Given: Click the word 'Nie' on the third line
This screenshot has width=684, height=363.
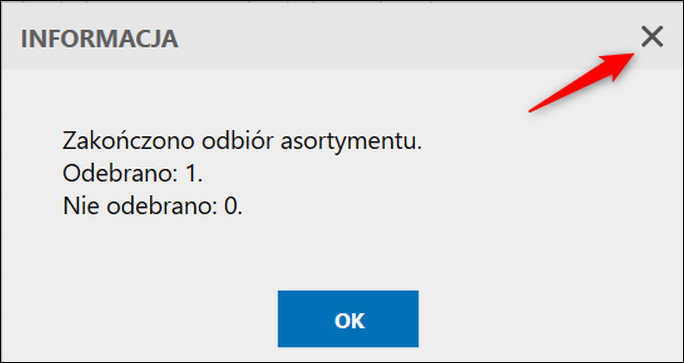Looking at the screenshot, I should point(80,207).
